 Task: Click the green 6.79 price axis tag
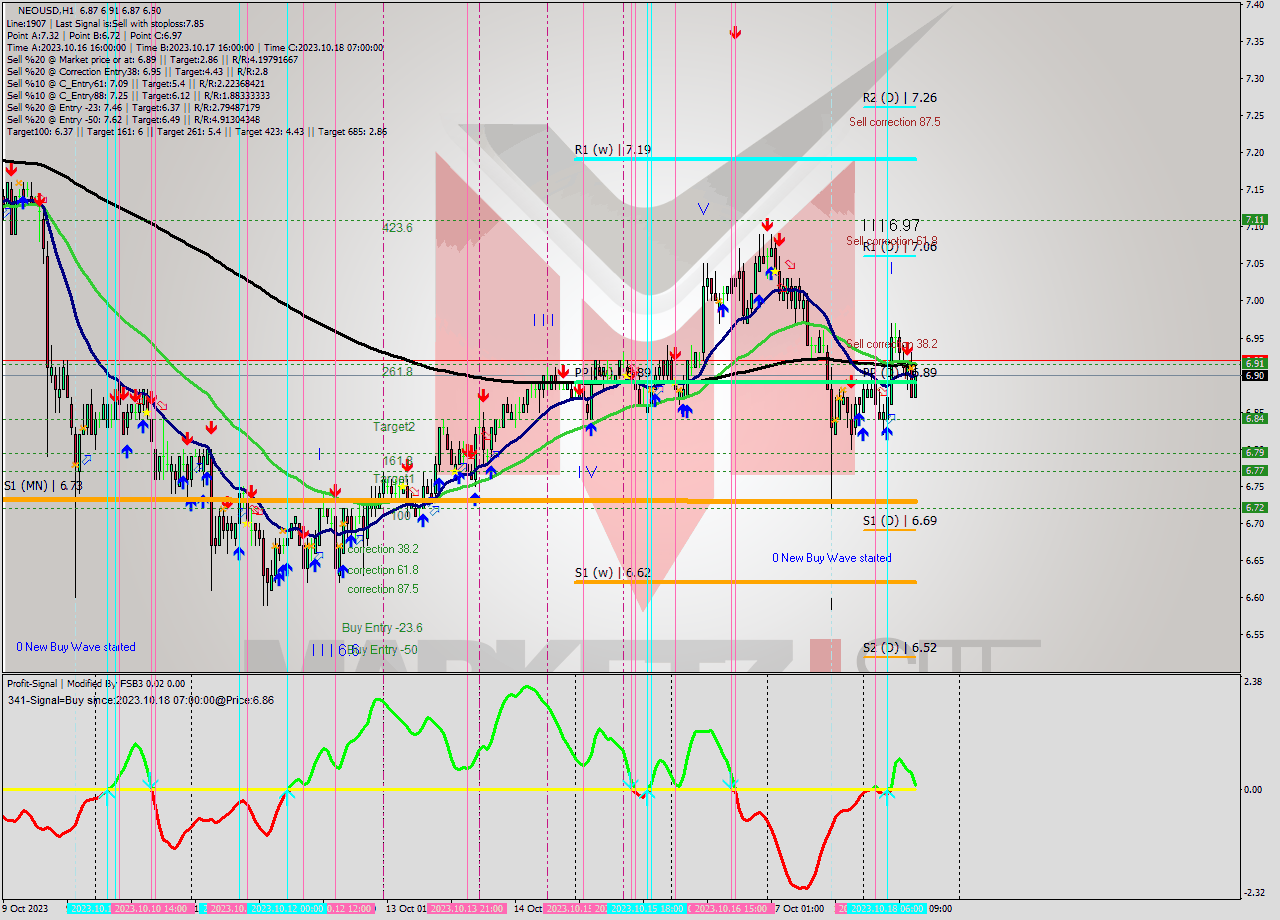coord(1254,452)
